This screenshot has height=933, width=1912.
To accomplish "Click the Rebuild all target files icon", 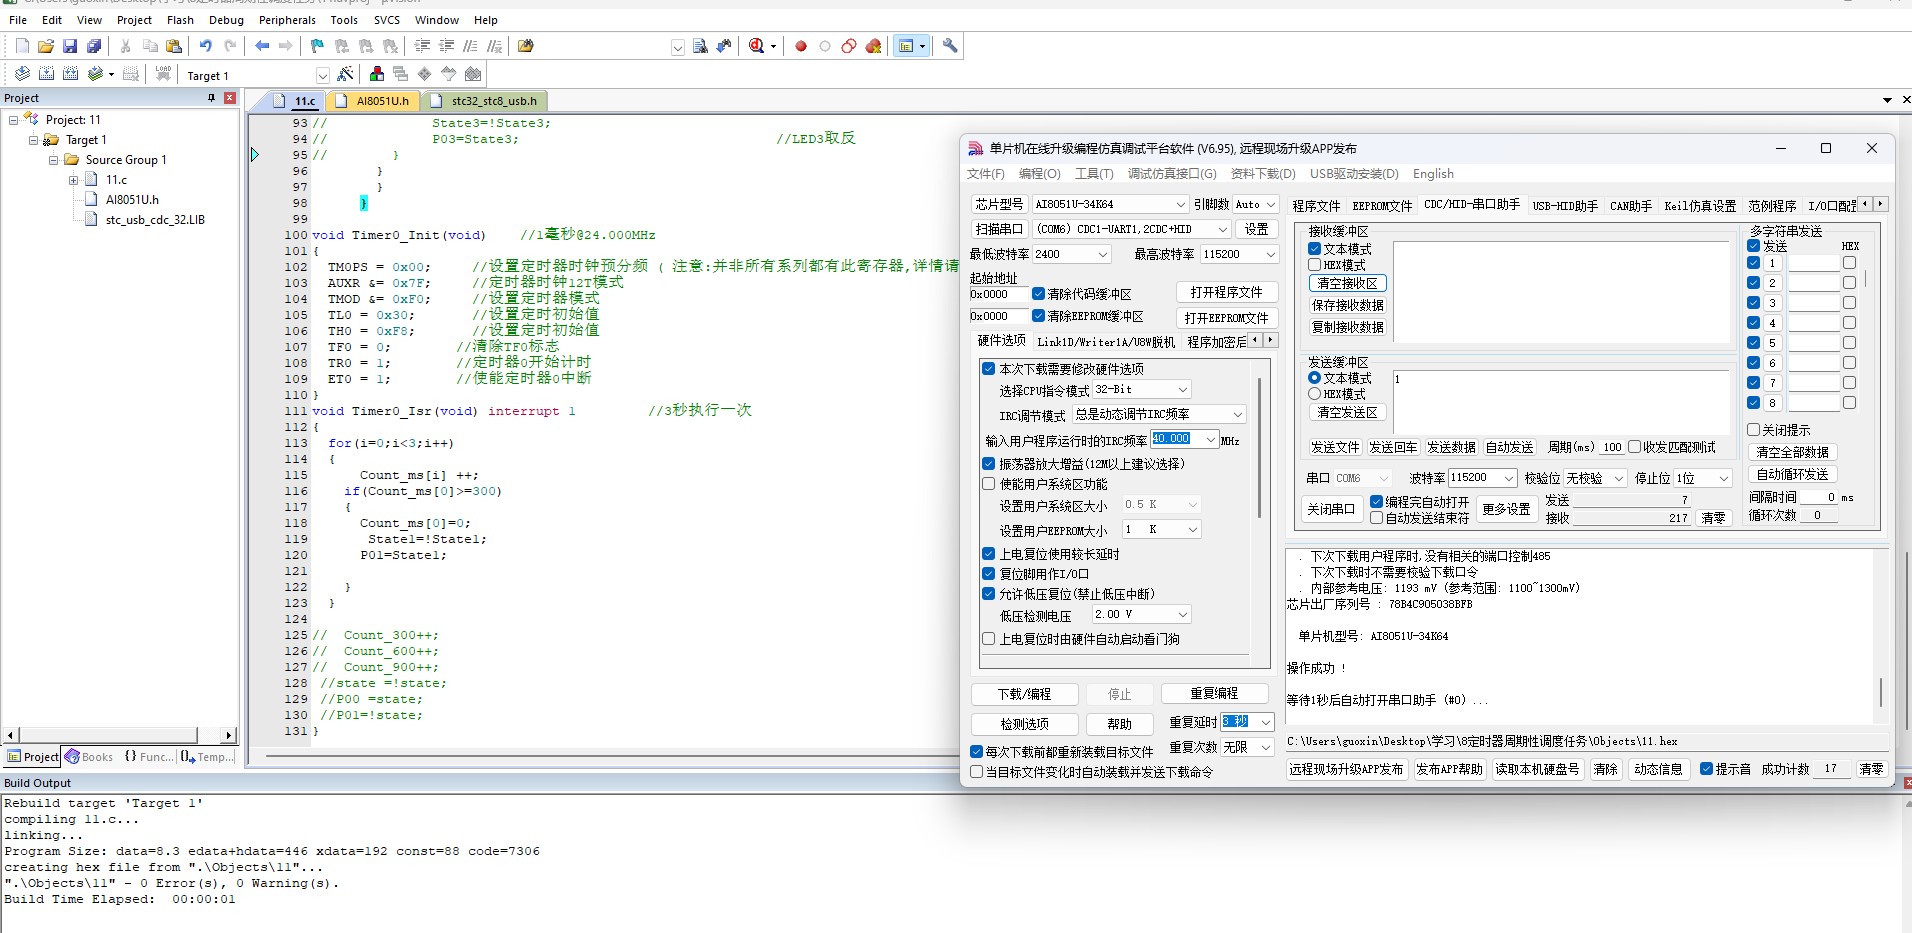I will coord(70,74).
